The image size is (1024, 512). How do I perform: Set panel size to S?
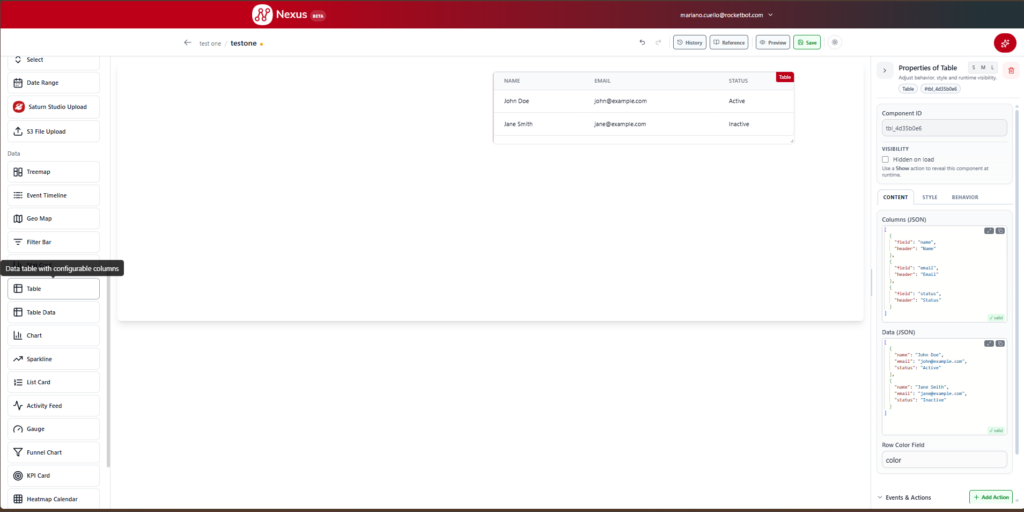pos(973,67)
